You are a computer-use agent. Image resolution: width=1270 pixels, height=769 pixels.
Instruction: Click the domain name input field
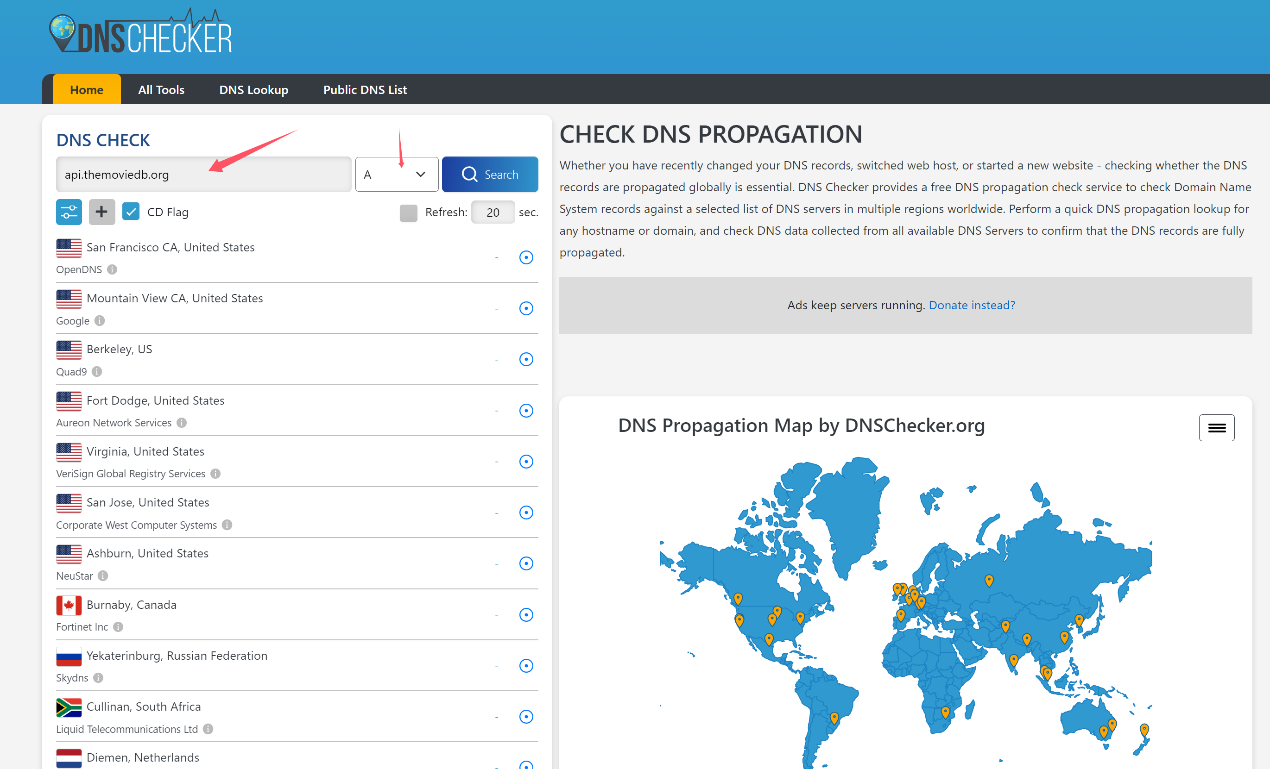(x=204, y=174)
